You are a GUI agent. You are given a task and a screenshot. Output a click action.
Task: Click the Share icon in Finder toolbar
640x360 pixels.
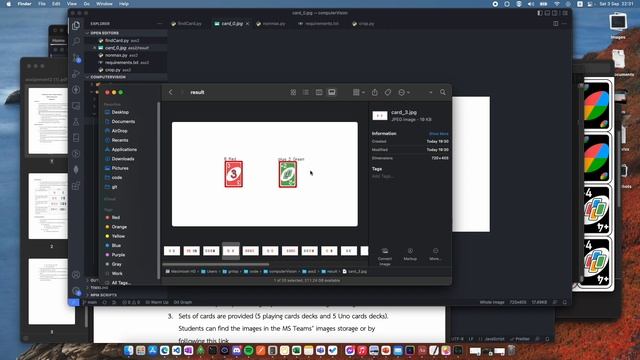(375, 92)
